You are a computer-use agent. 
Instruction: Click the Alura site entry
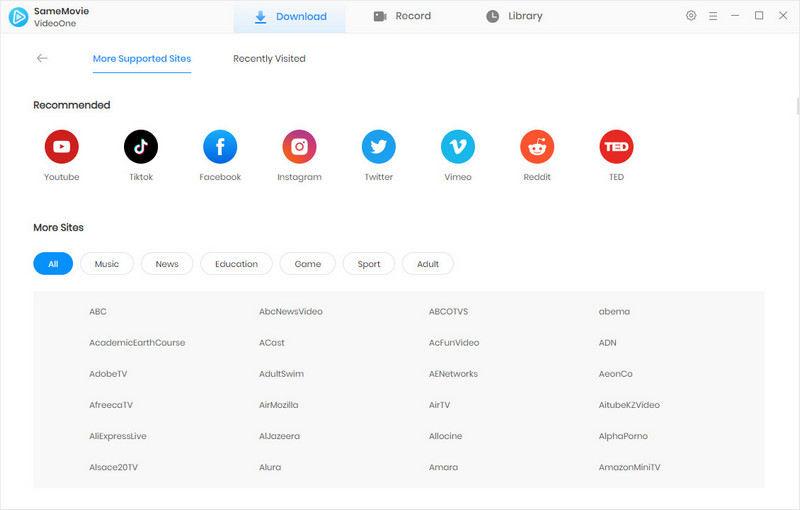click(x=270, y=467)
